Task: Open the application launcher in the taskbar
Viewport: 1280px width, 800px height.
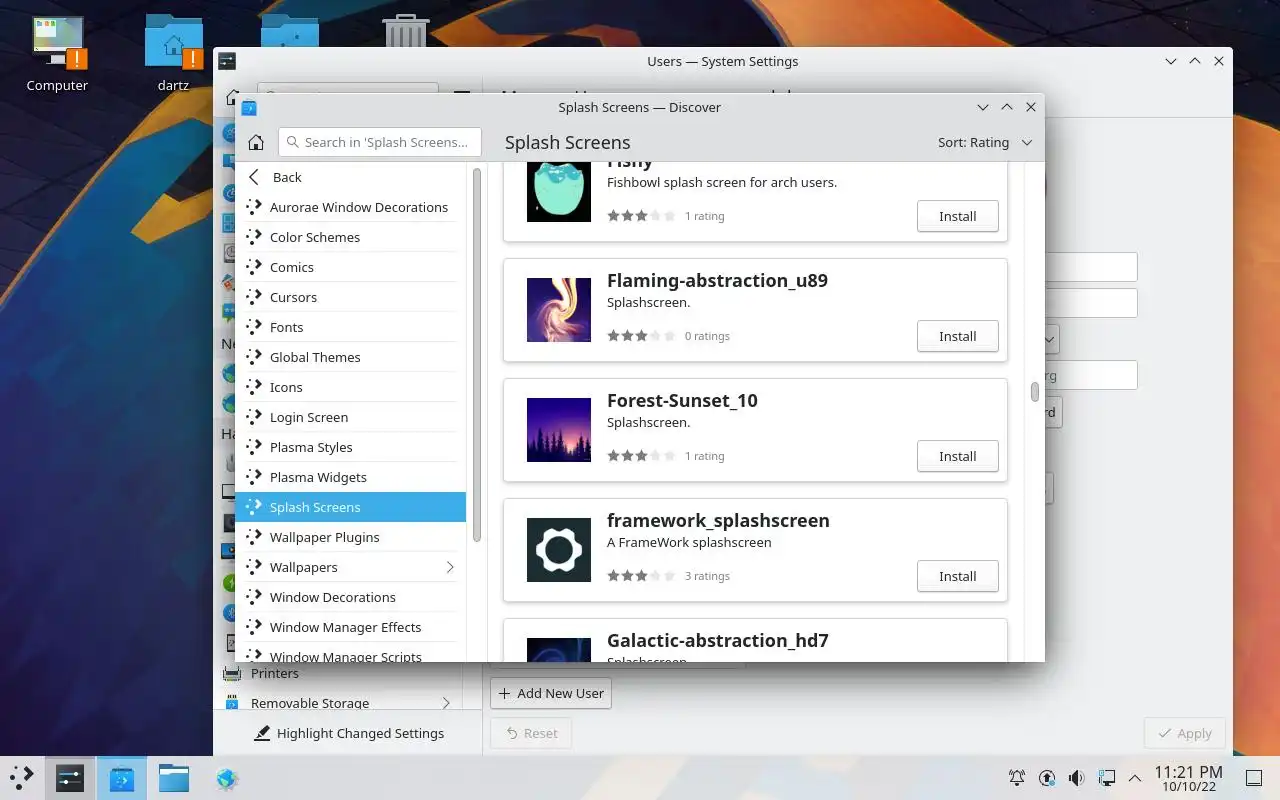Action: (x=21, y=777)
